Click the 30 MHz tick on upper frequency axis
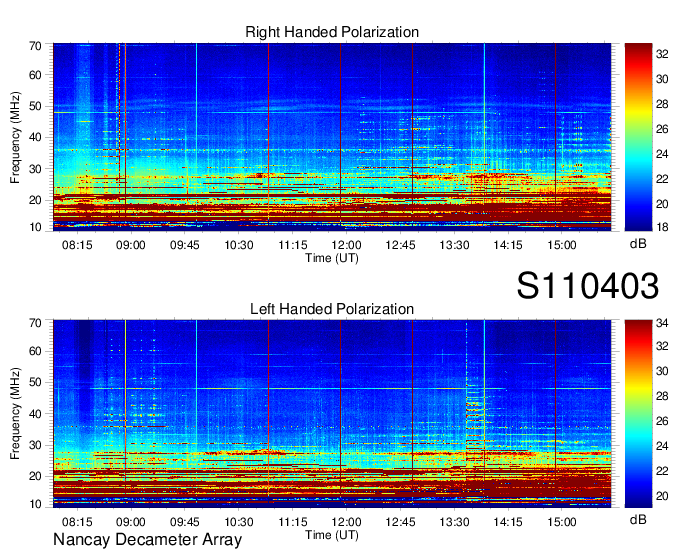Viewport: 680px width, 552px height. point(35,169)
